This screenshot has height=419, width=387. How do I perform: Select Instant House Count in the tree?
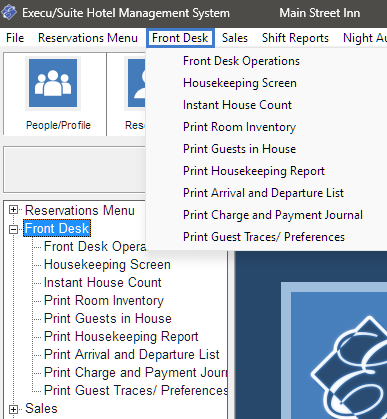pos(103,283)
